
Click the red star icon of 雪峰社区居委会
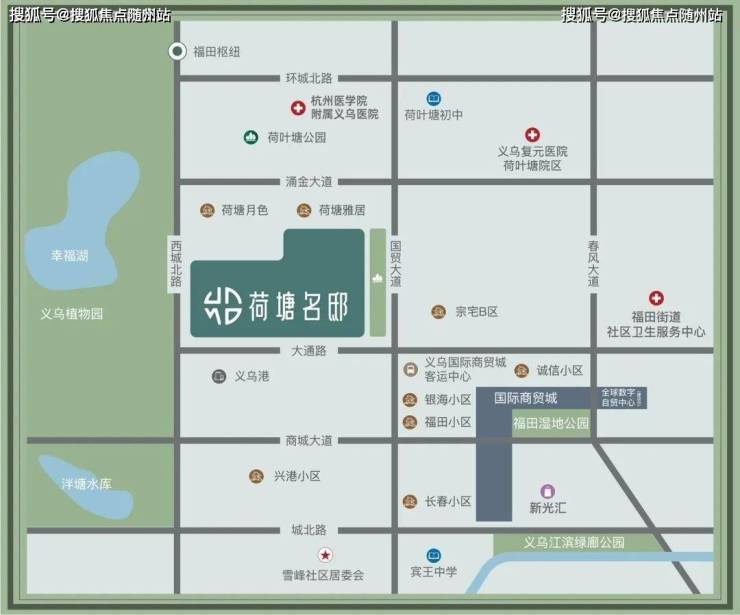point(325,555)
